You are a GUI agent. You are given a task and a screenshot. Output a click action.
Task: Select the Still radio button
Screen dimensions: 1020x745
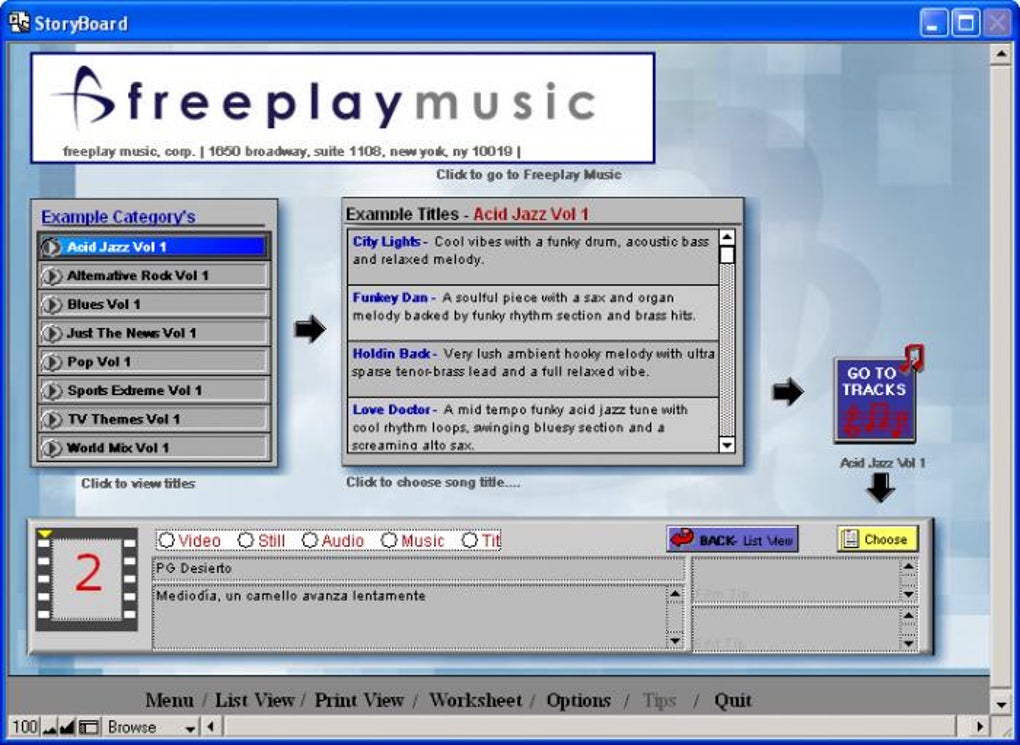point(245,541)
